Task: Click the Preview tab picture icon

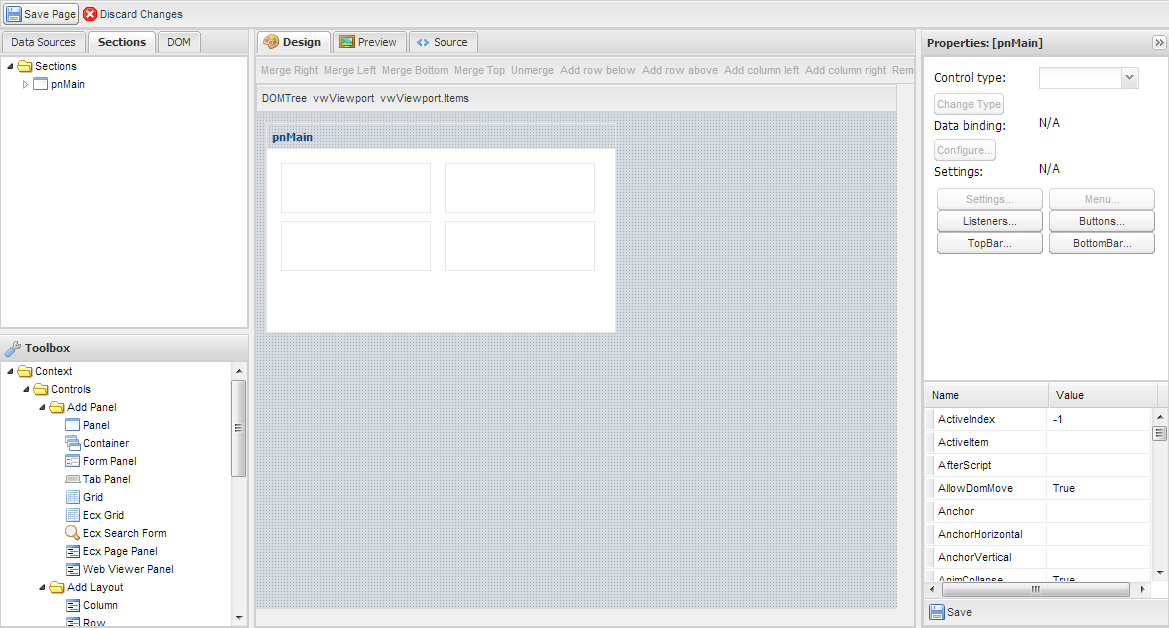Action: tap(347, 42)
